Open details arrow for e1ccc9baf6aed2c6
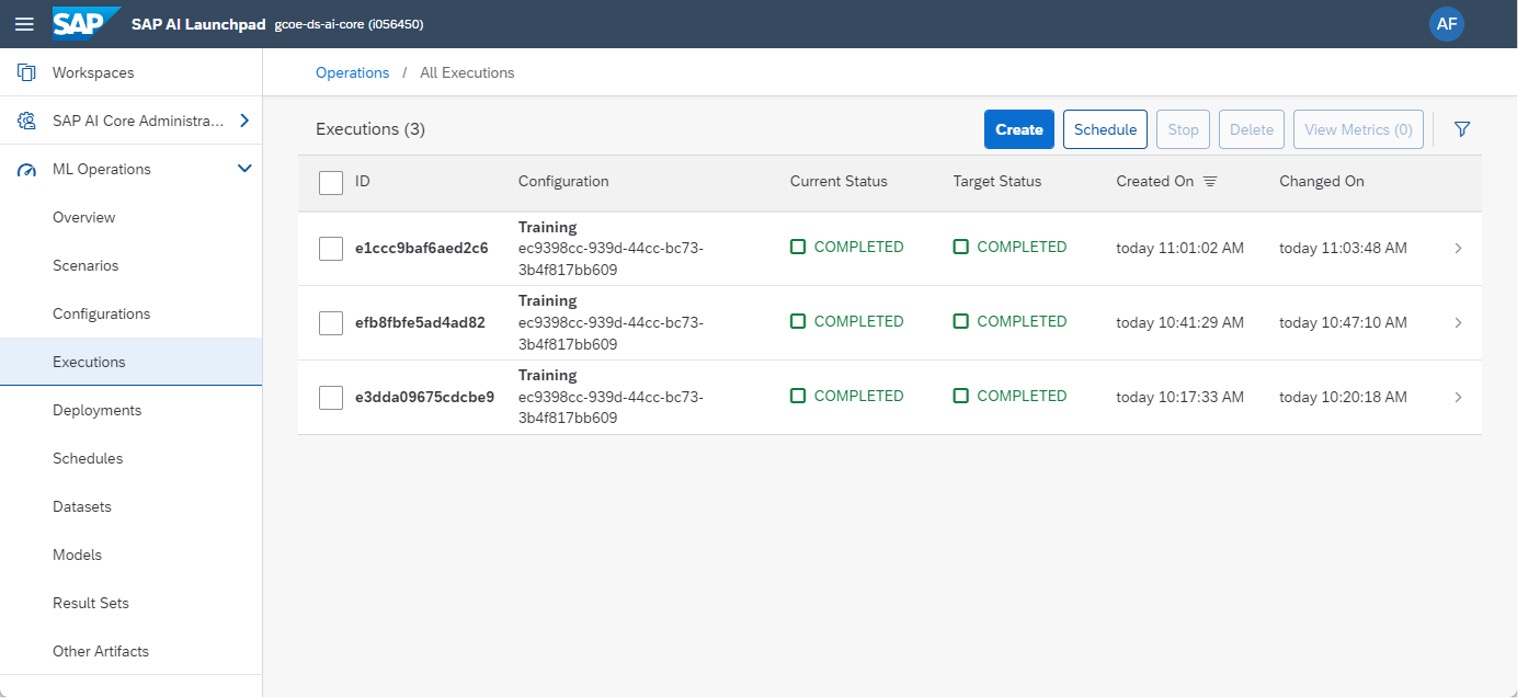This screenshot has height=698, width=1518. [x=1458, y=248]
